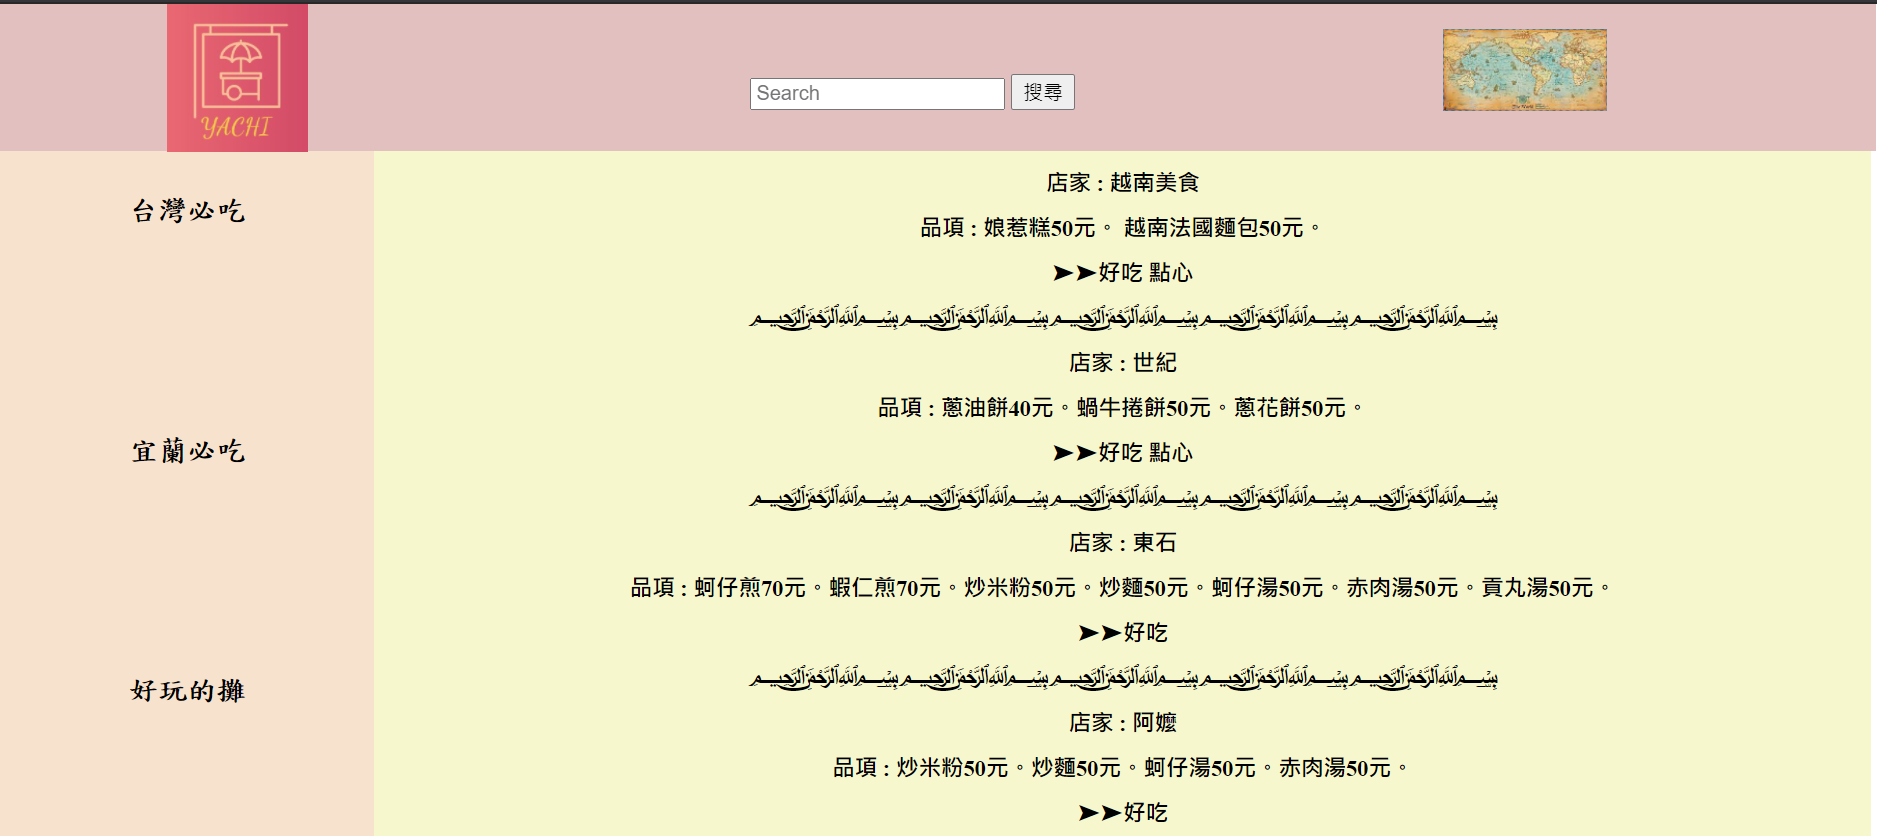Focus the Search input field

coord(877,93)
